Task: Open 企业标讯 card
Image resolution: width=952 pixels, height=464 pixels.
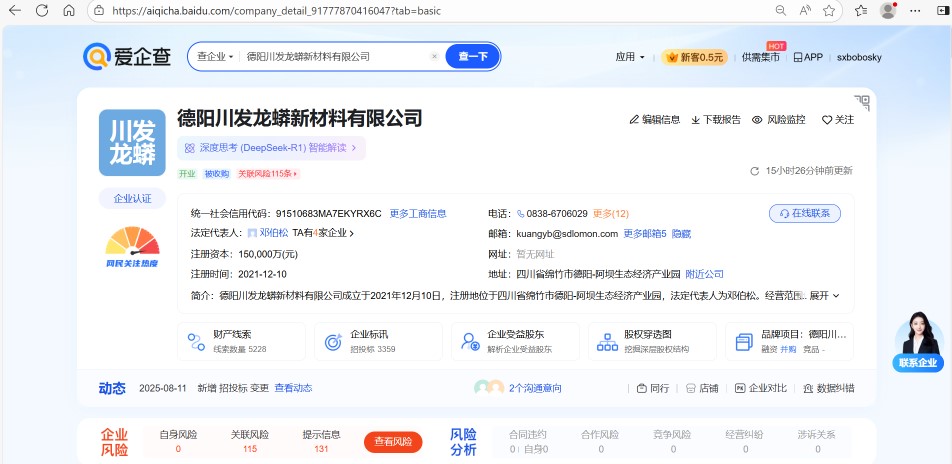Action: tap(378, 341)
